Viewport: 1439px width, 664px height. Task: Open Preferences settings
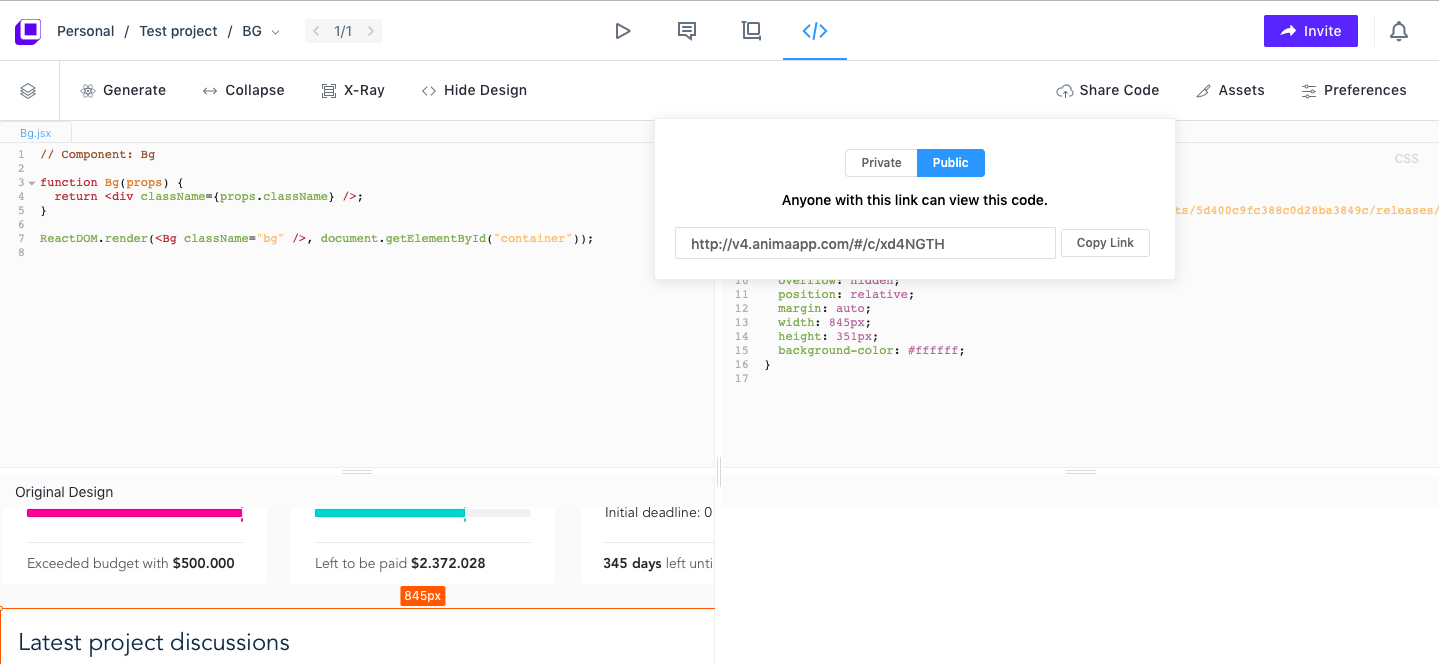1353,90
